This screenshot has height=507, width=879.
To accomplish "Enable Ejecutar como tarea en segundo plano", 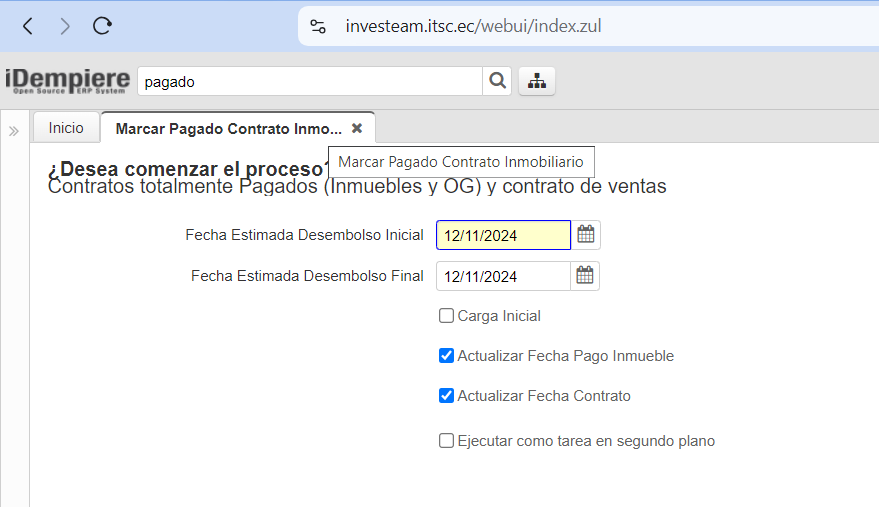I will point(446,441).
